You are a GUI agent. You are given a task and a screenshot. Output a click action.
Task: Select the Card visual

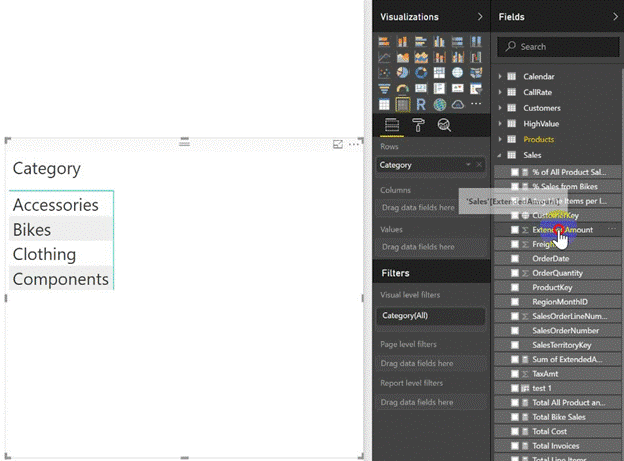coord(421,88)
